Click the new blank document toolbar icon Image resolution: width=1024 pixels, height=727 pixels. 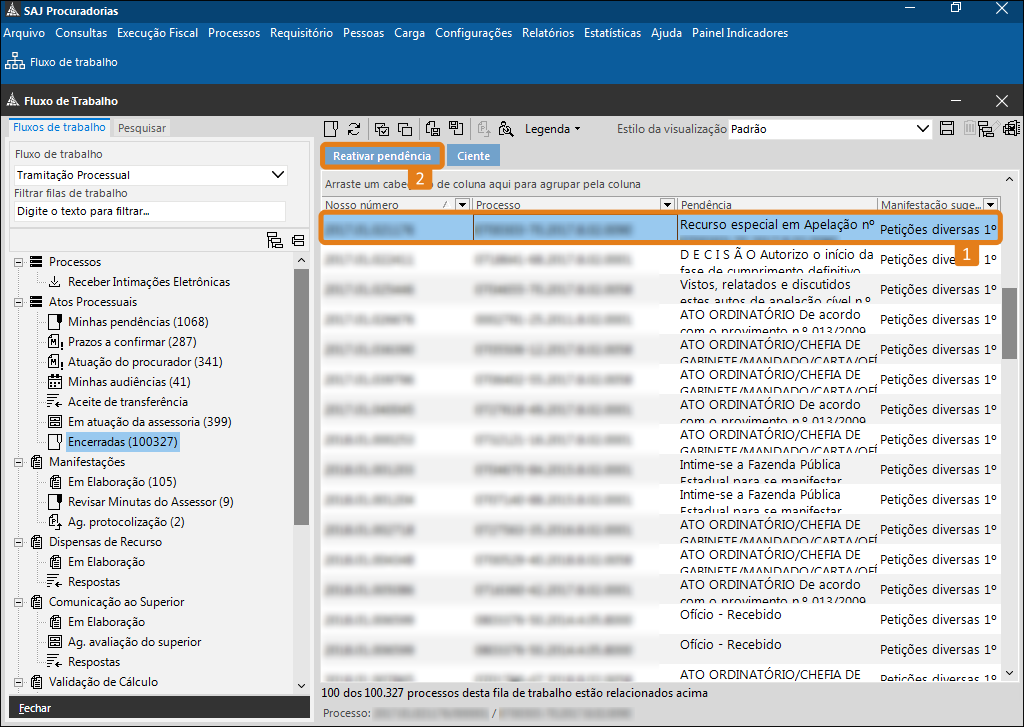point(331,129)
